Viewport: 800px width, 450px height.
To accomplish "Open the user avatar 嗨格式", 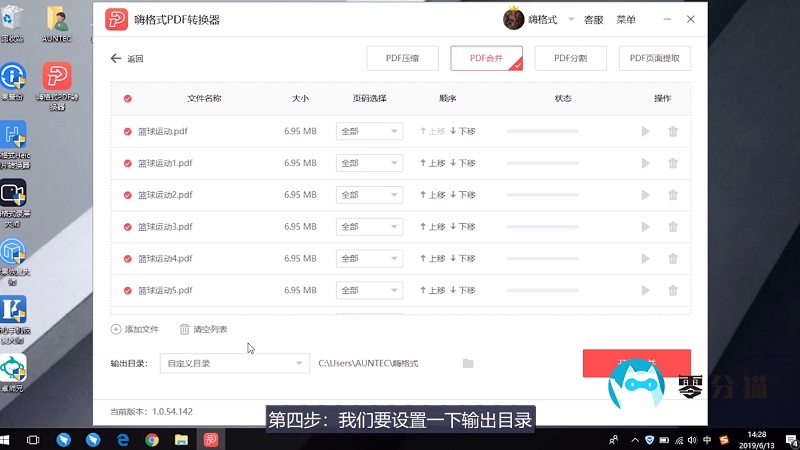I will point(513,19).
